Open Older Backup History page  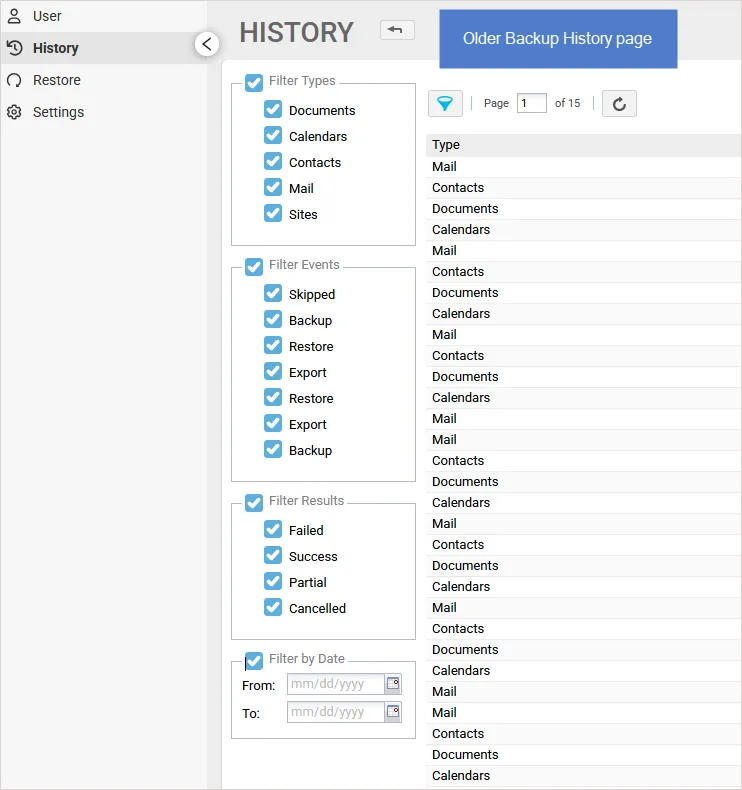point(557,39)
